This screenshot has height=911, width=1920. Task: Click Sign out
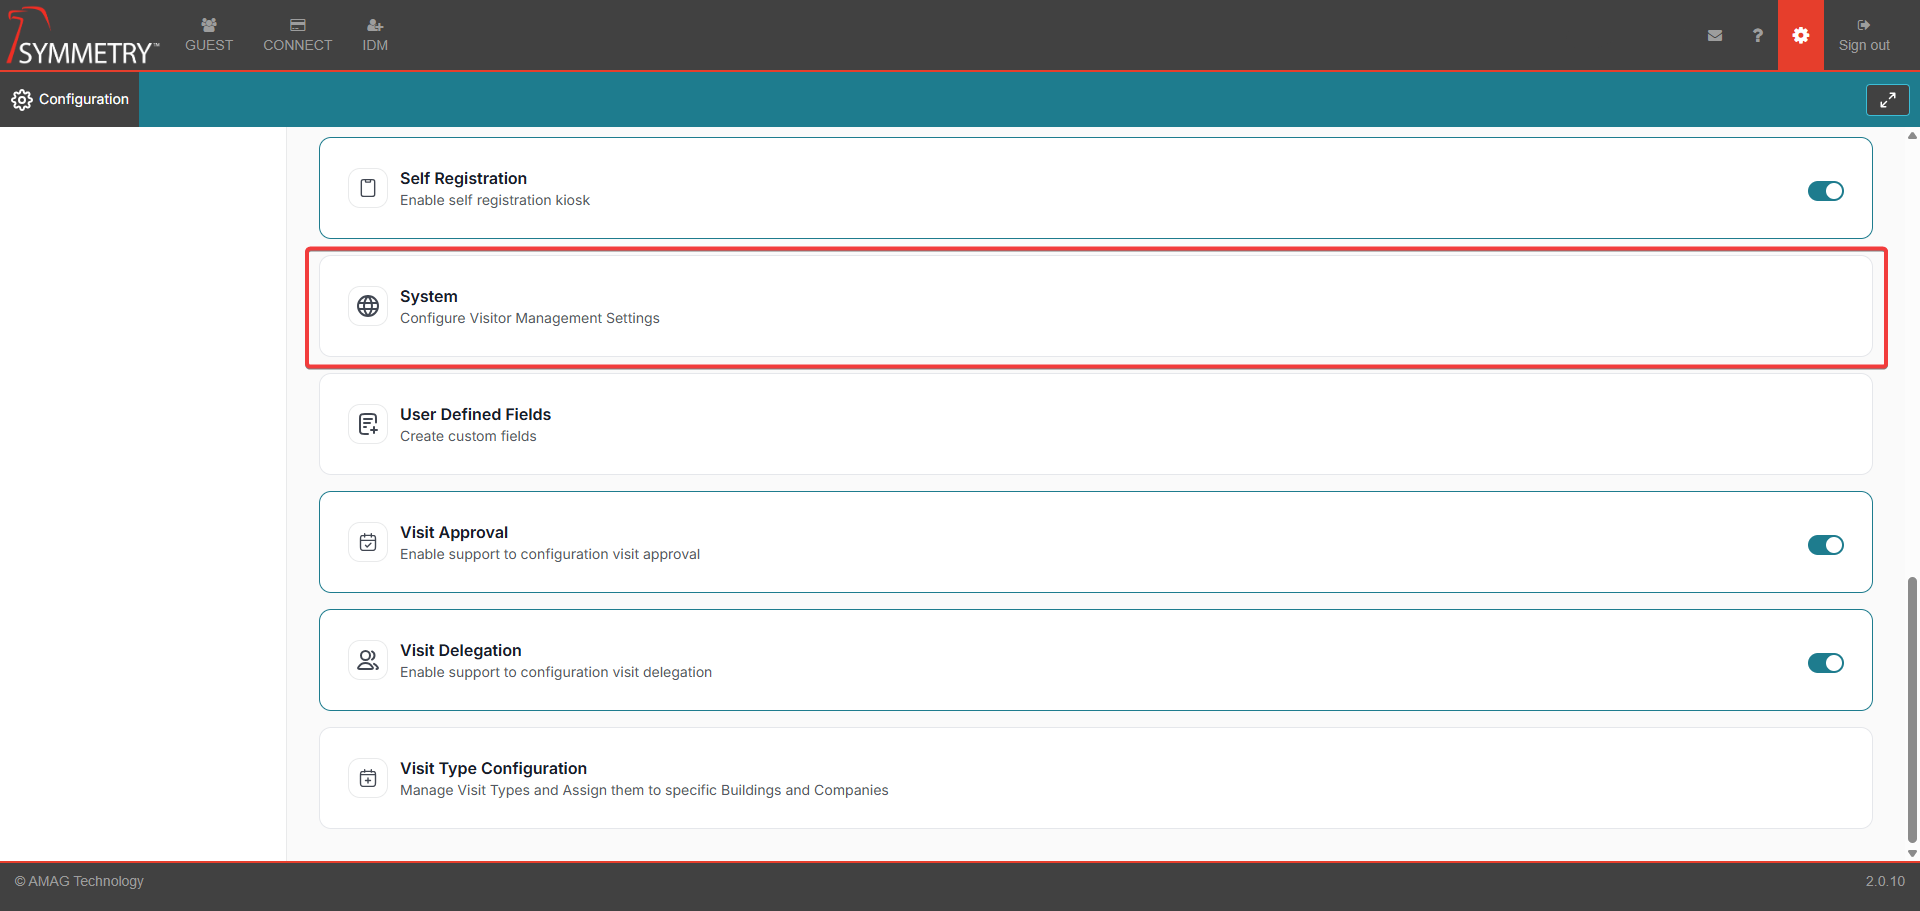coord(1863,35)
